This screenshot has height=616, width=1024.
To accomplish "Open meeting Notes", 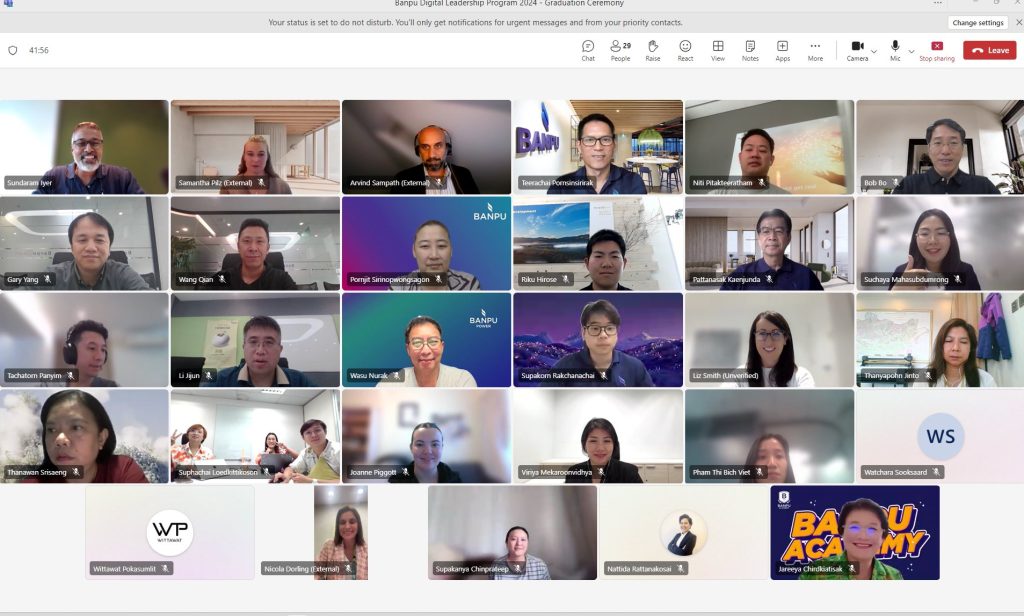I will (750, 50).
